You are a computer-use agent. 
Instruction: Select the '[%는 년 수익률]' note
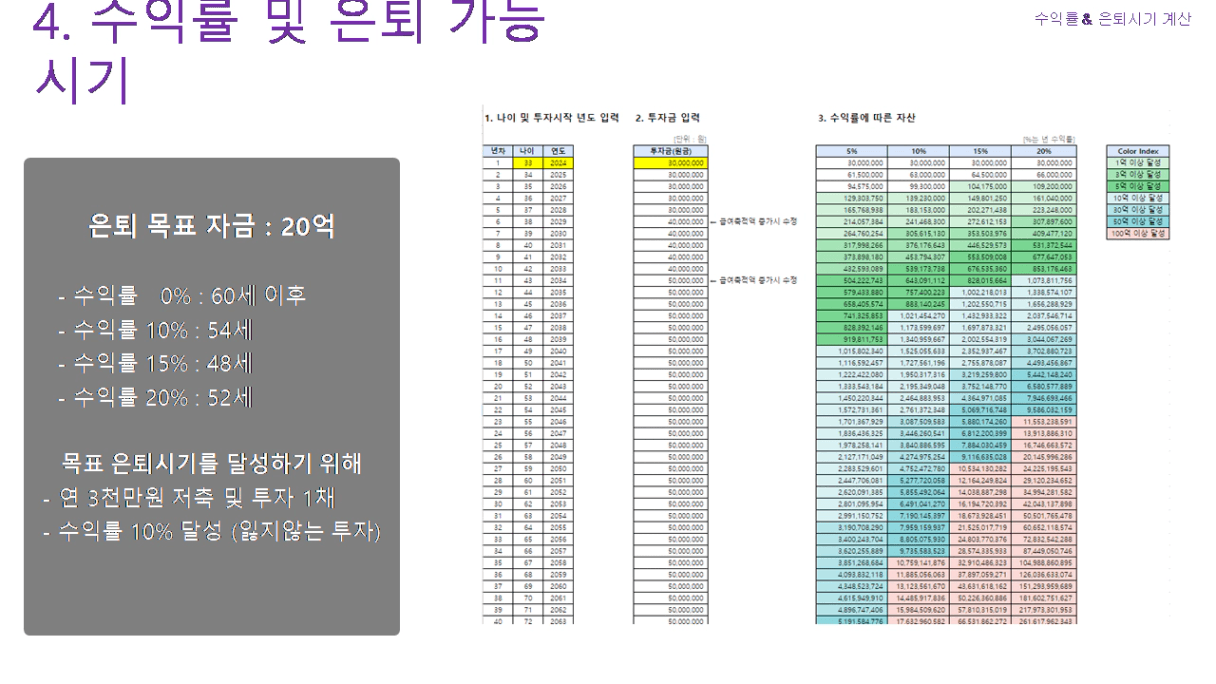(x=1048, y=140)
